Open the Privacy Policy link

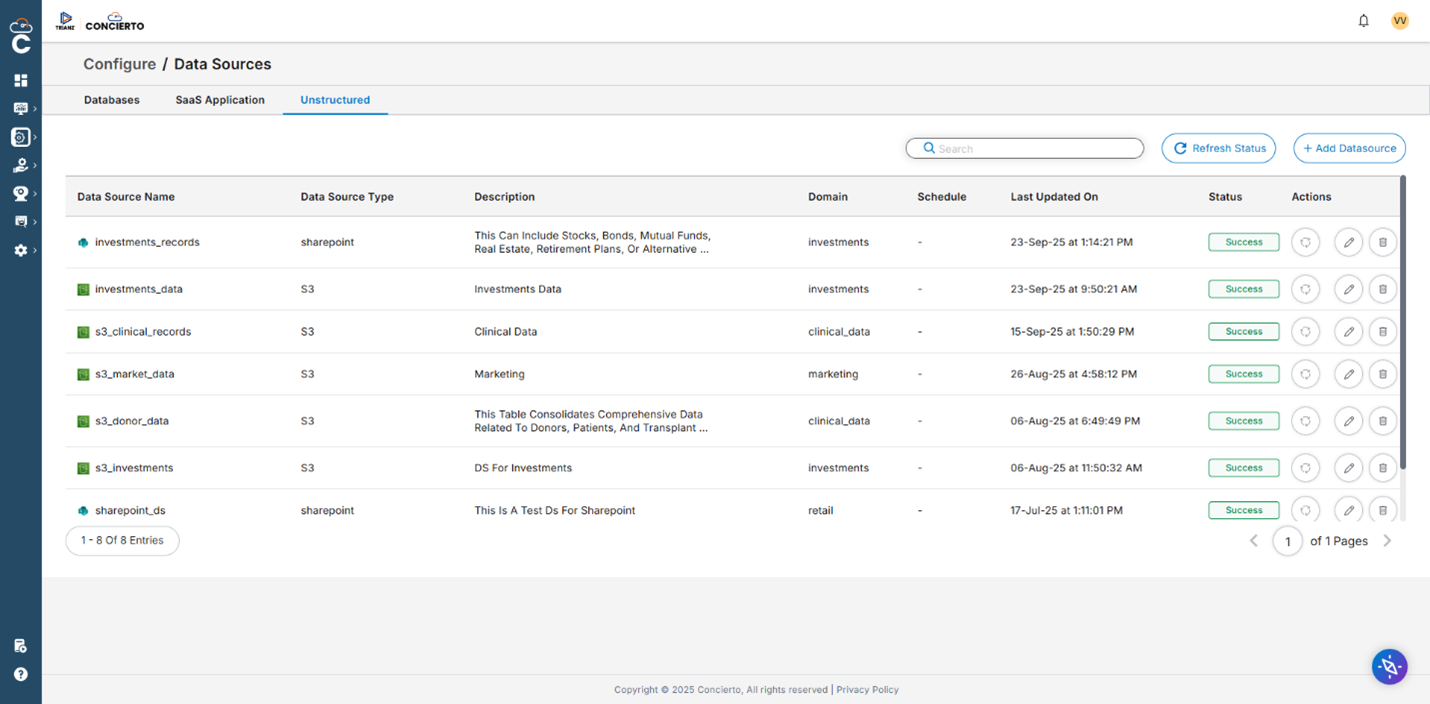tap(867, 689)
